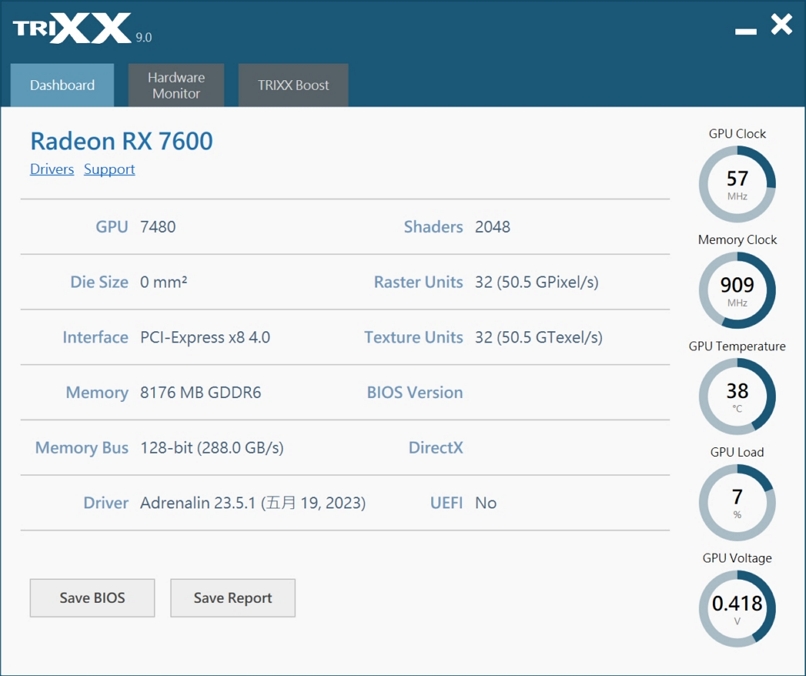Screen dimensions: 806x676
Task: Click the GPU value 7480
Action: click(158, 227)
